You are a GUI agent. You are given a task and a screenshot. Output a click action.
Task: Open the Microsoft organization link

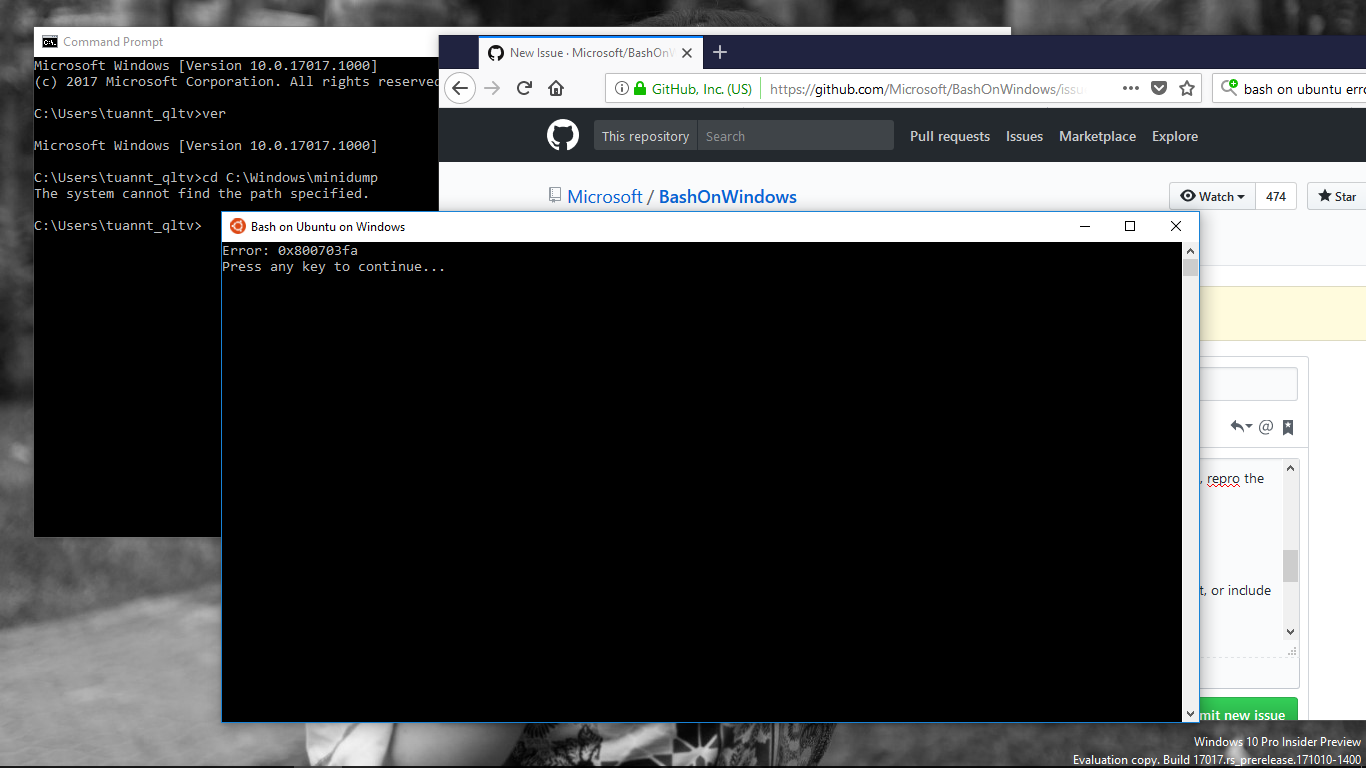click(x=605, y=197)
